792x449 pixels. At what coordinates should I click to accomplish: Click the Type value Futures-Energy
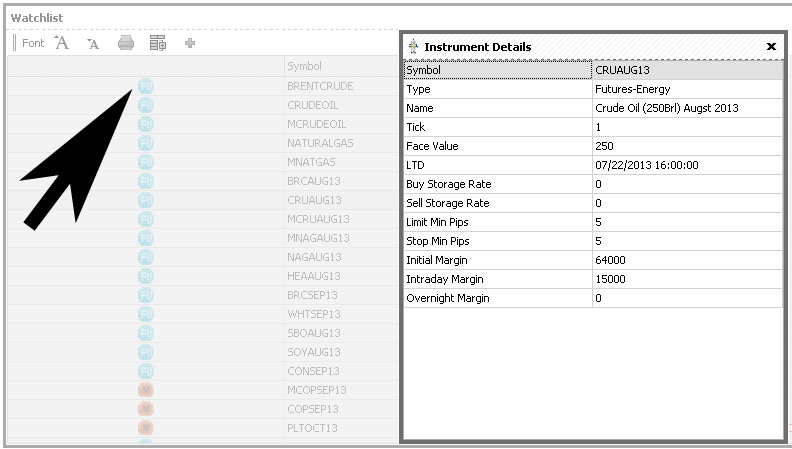click(x=632, y=89)
